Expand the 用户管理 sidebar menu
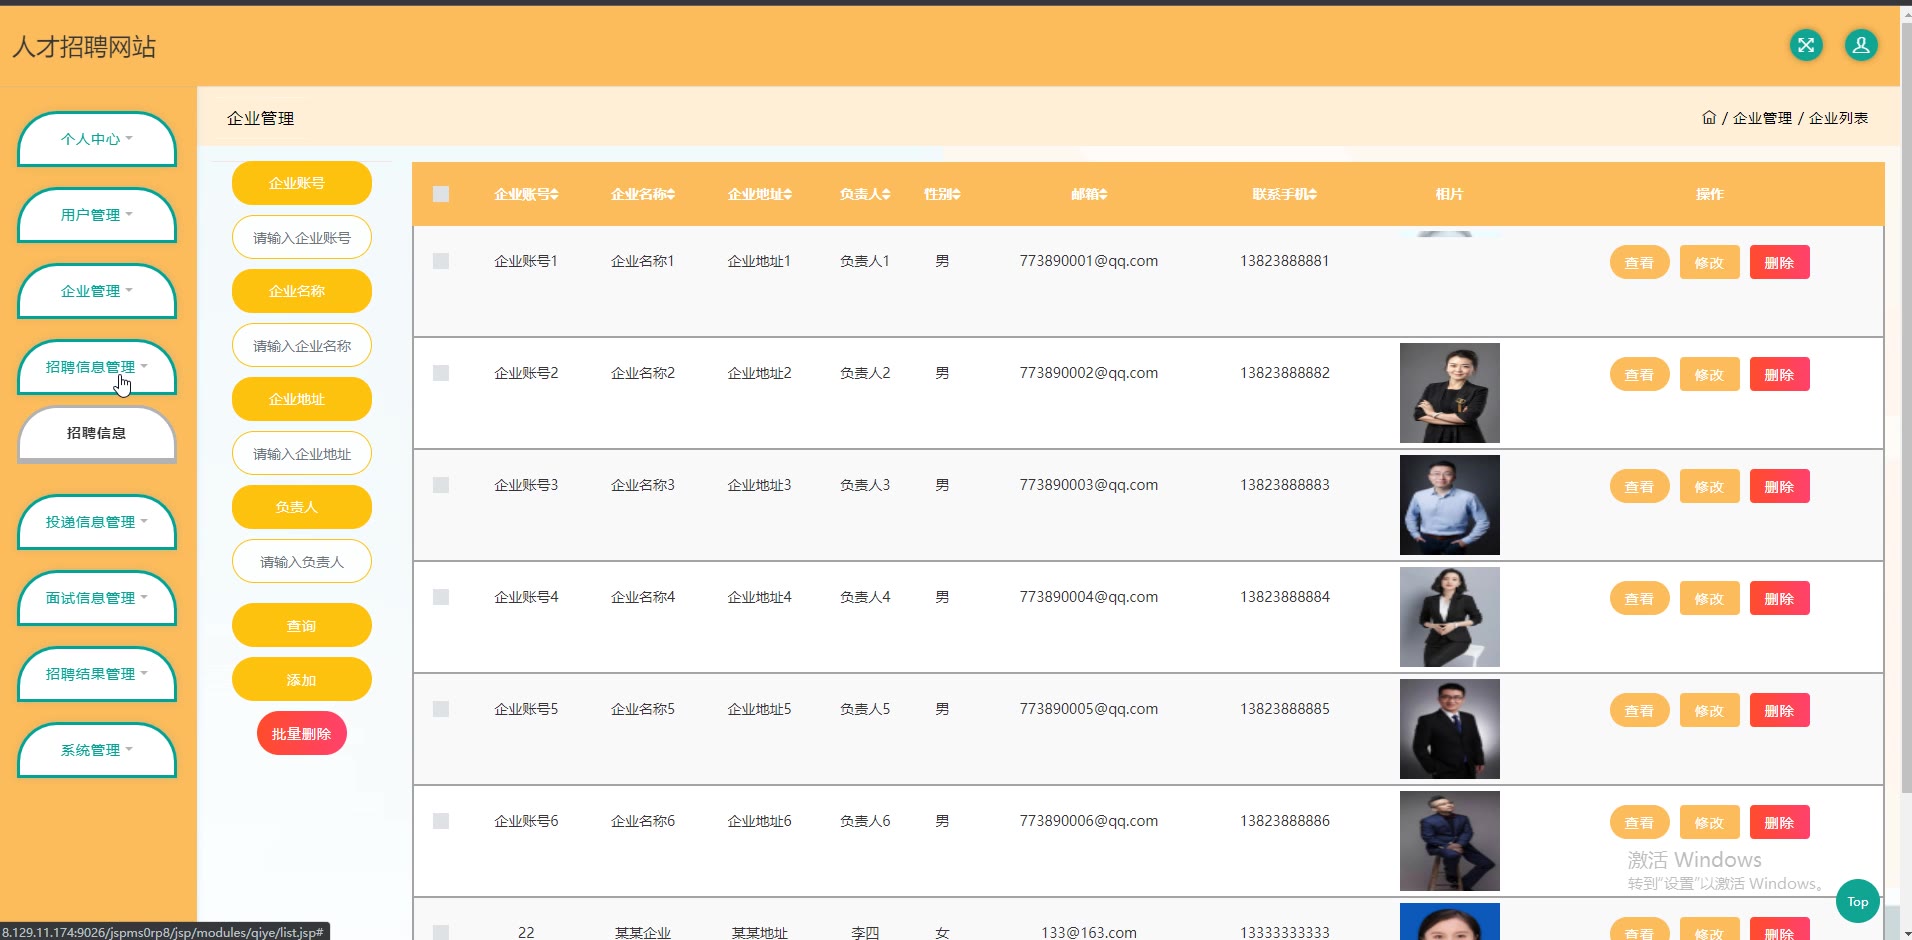 pyautogui.click(x=97, y=215)
